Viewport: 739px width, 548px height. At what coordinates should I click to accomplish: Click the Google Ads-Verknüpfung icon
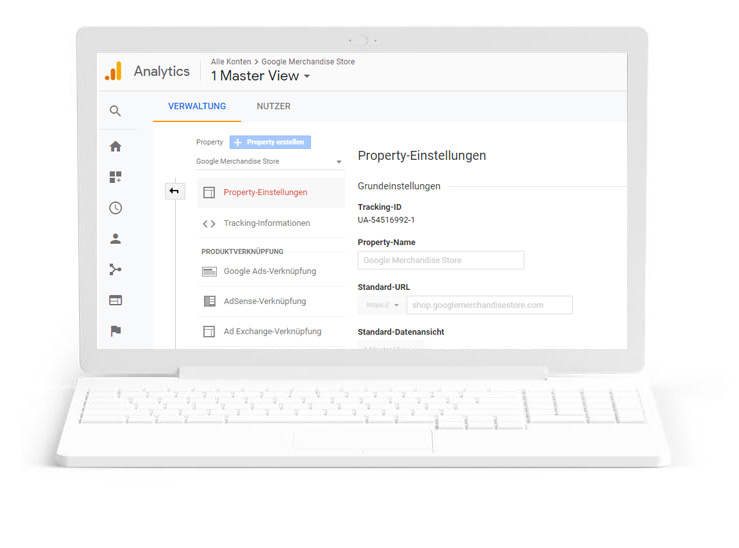pos(209,271)
